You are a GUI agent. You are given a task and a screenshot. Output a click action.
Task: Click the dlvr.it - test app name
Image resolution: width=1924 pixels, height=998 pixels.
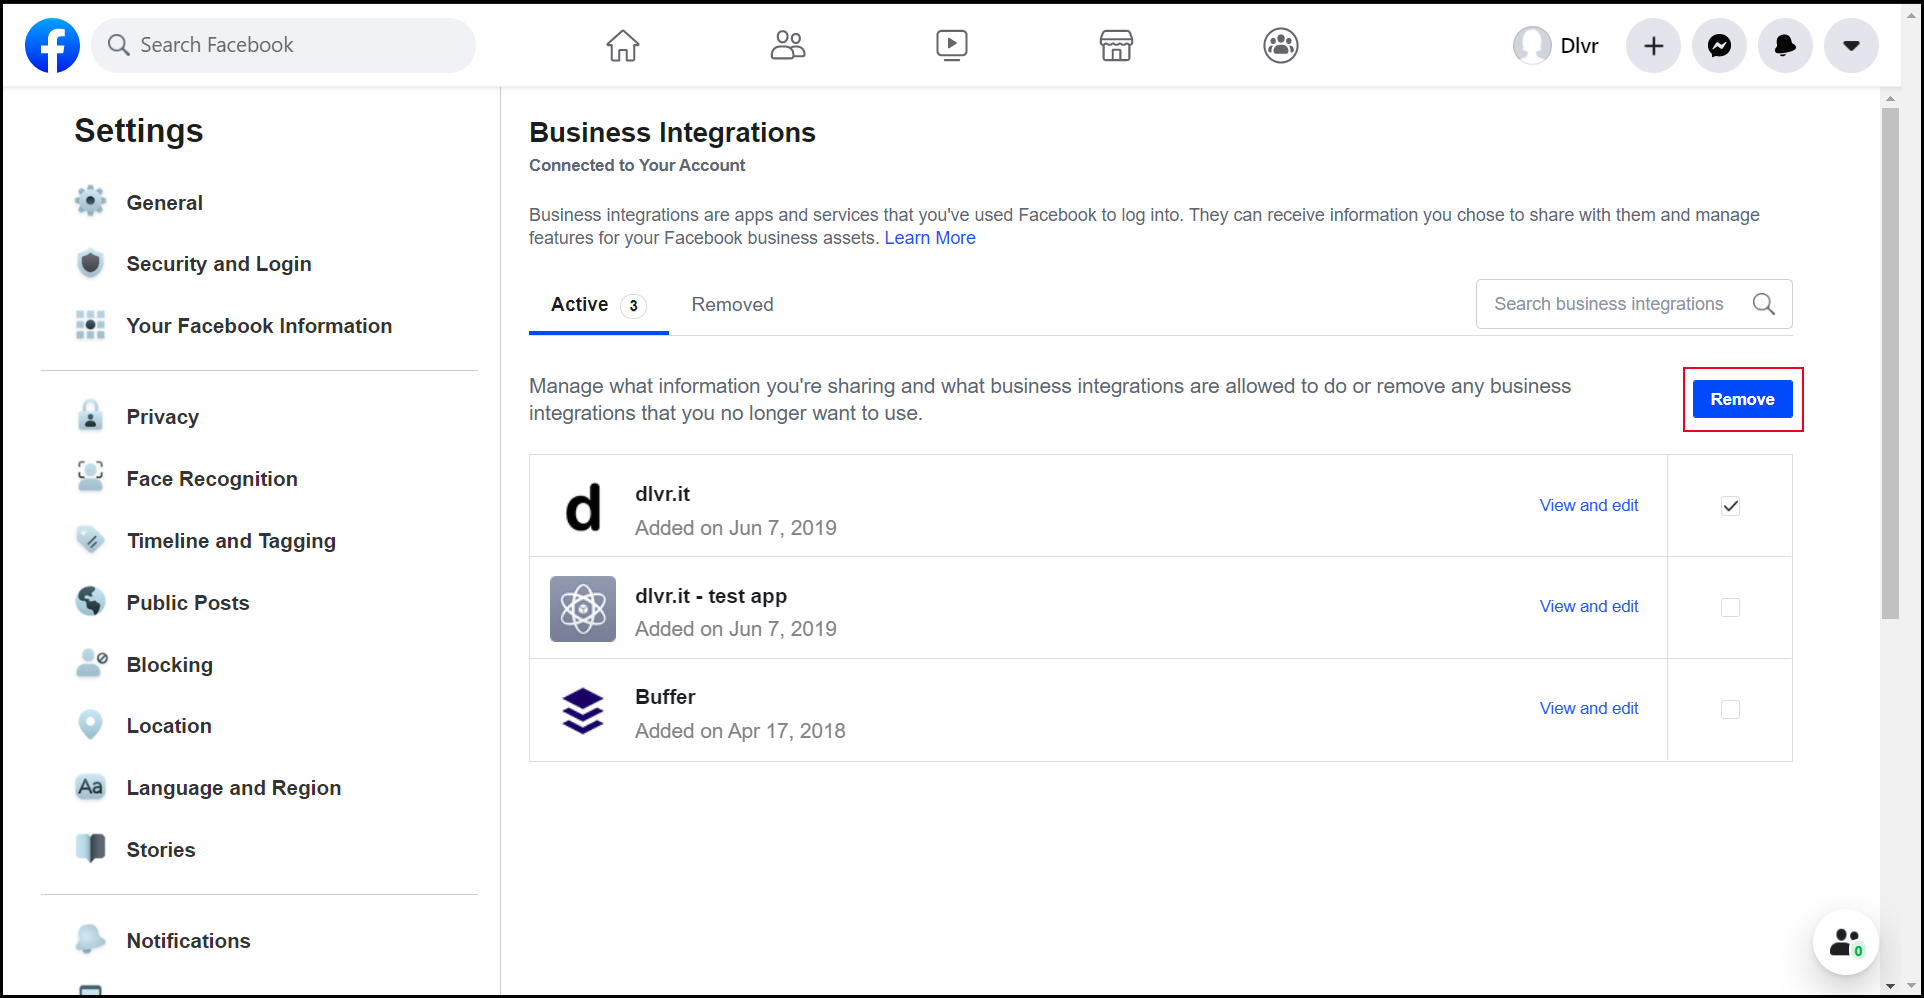[x=711, y=596]
